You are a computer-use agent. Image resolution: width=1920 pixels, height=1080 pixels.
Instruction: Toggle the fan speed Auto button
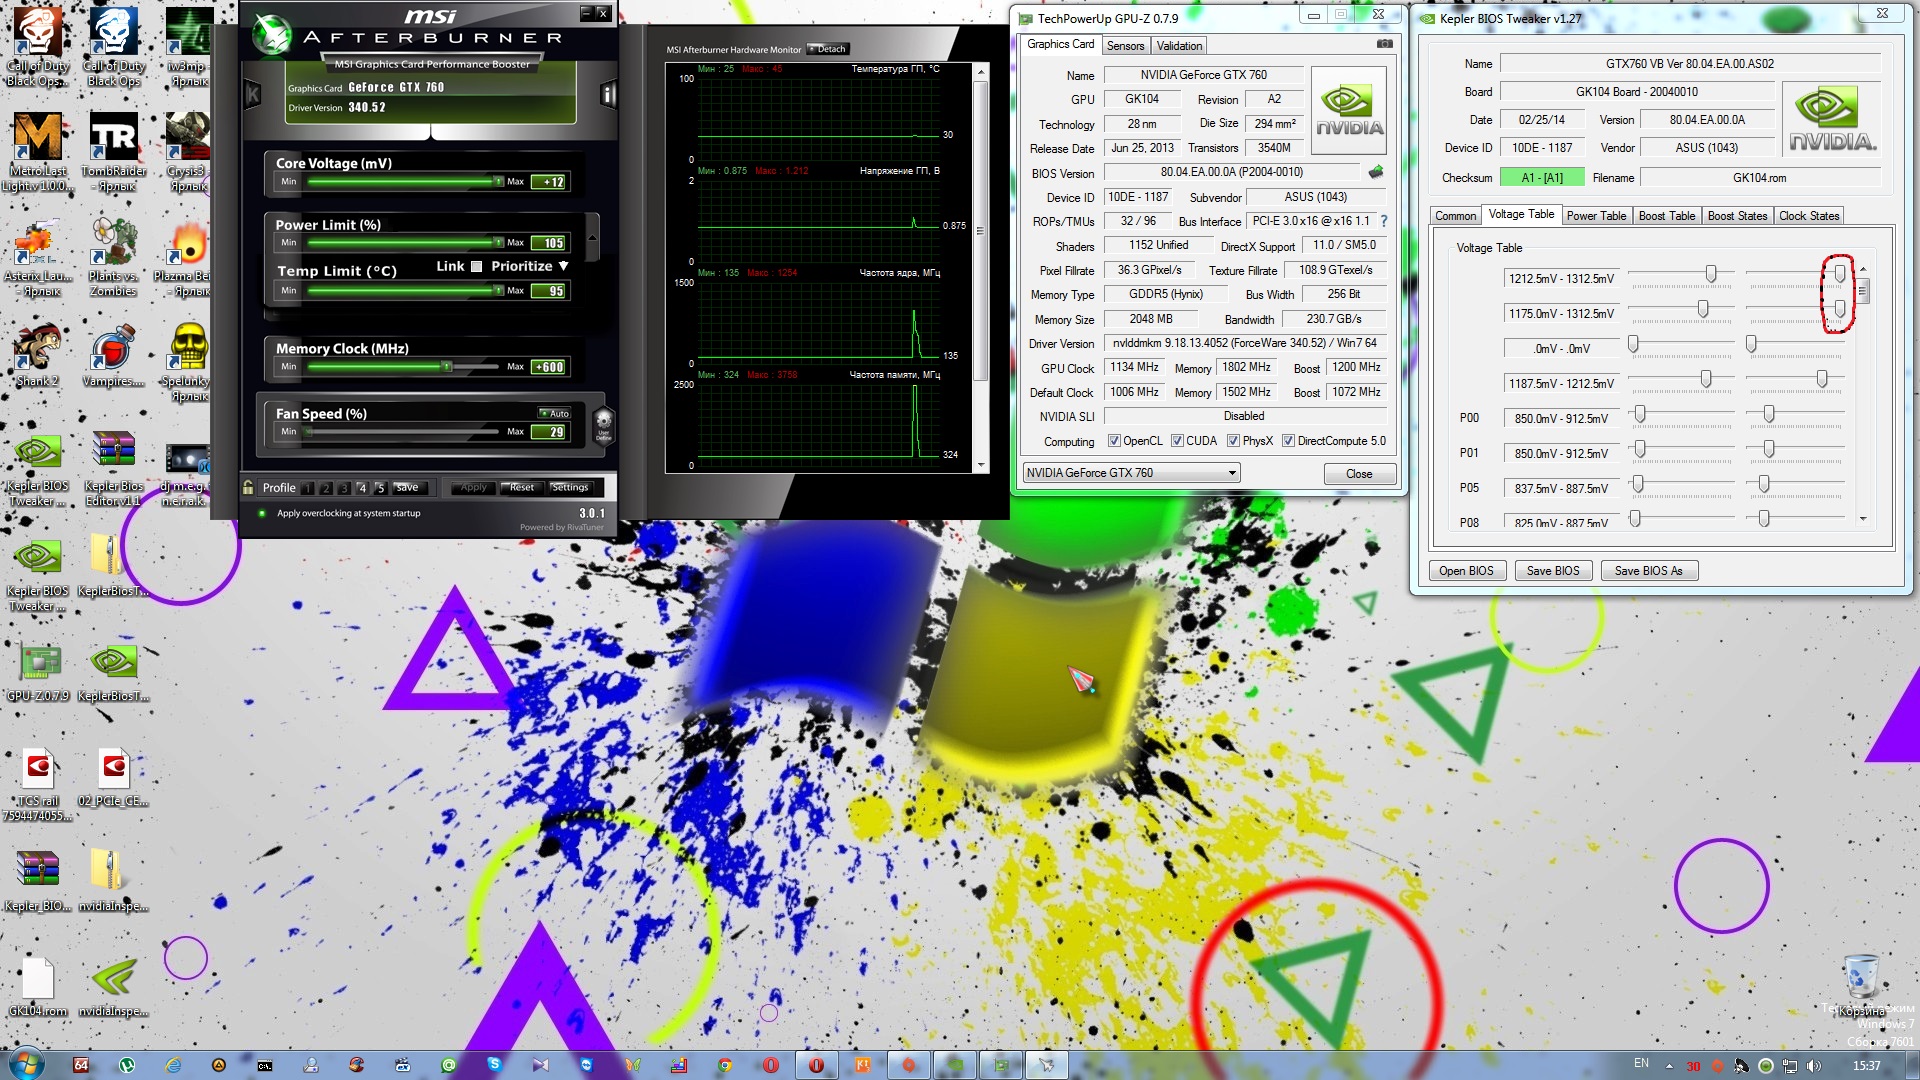coord(554,413)
